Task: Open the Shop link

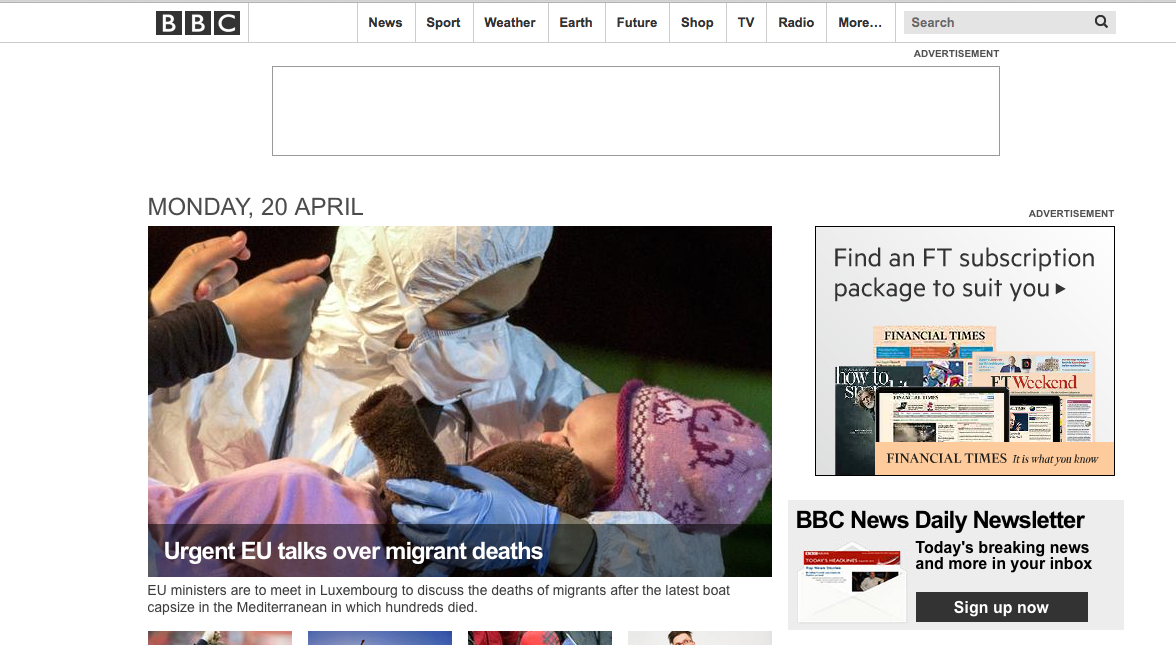Action: click(697, 23)
